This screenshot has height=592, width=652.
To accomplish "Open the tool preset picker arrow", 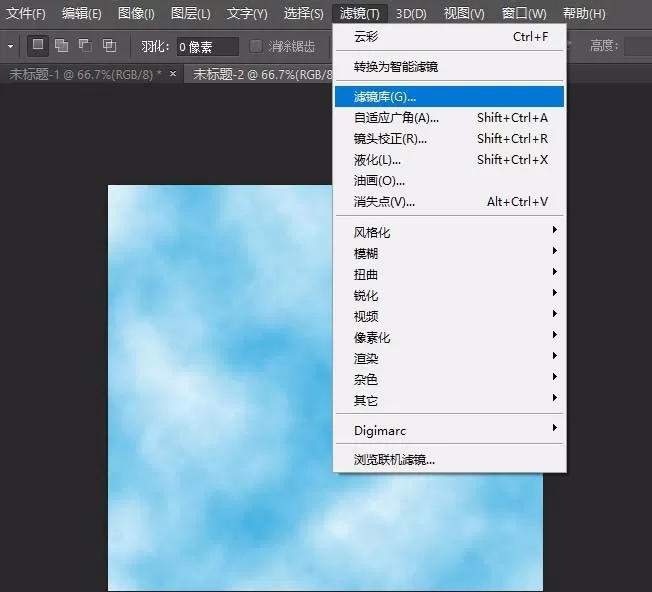I will (10, 46).
